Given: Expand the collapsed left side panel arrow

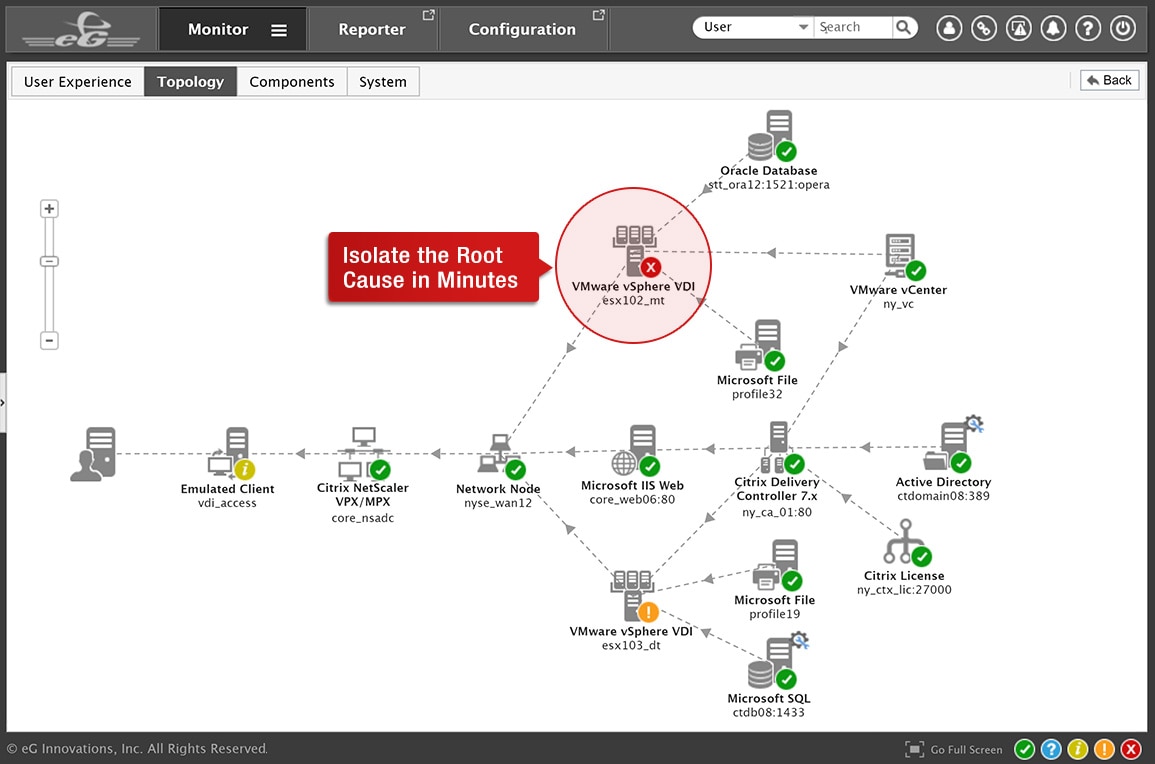Looking at the screenshot, I should click(3, 402).
